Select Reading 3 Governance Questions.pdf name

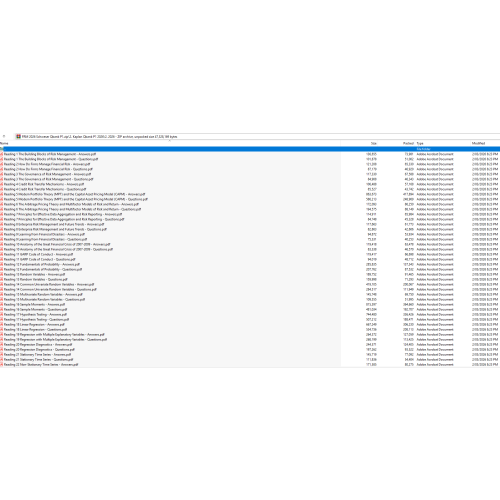click(48, 179)
